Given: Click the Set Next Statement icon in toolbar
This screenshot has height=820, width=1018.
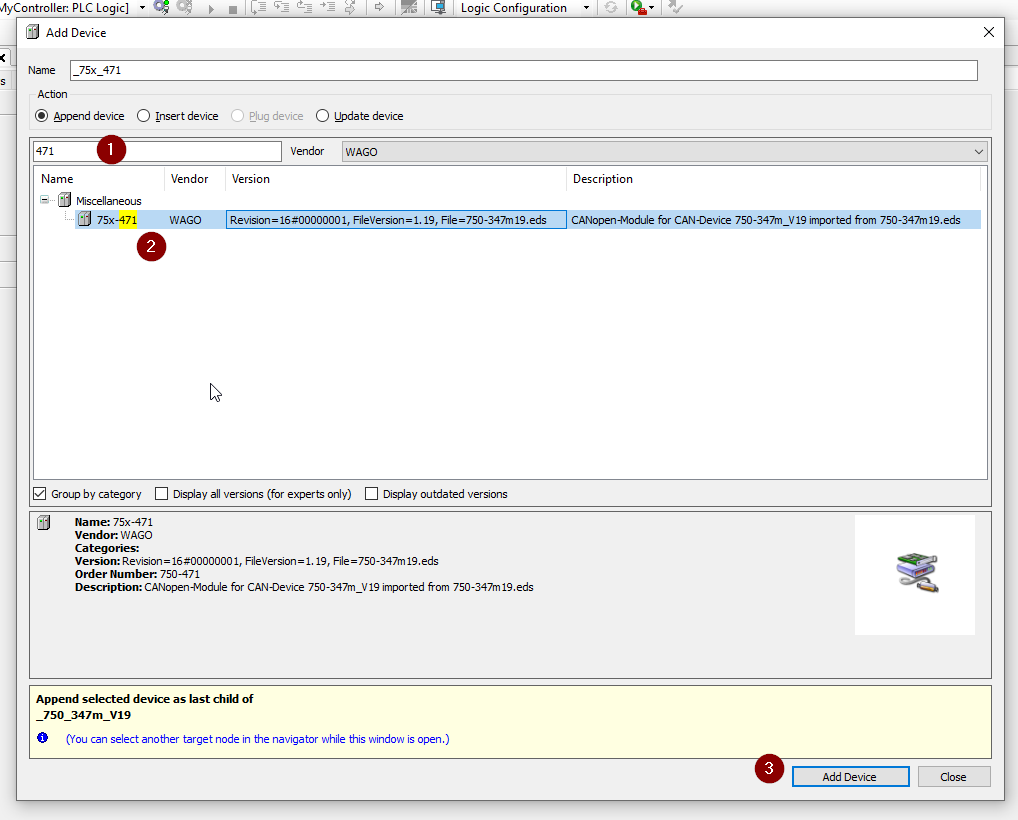Looking at the screenshot, I should (x=350, y=7).
